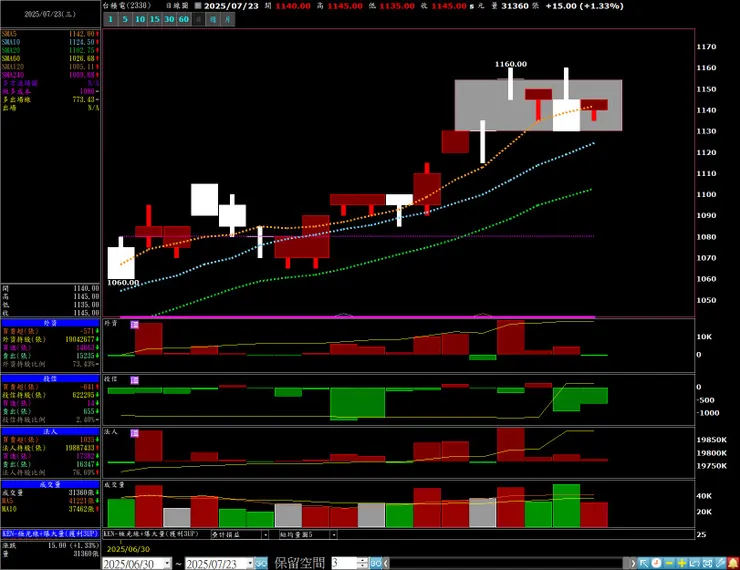Click the 外資 blue header in left panel
740x570 pixels.
pos(50,323)
